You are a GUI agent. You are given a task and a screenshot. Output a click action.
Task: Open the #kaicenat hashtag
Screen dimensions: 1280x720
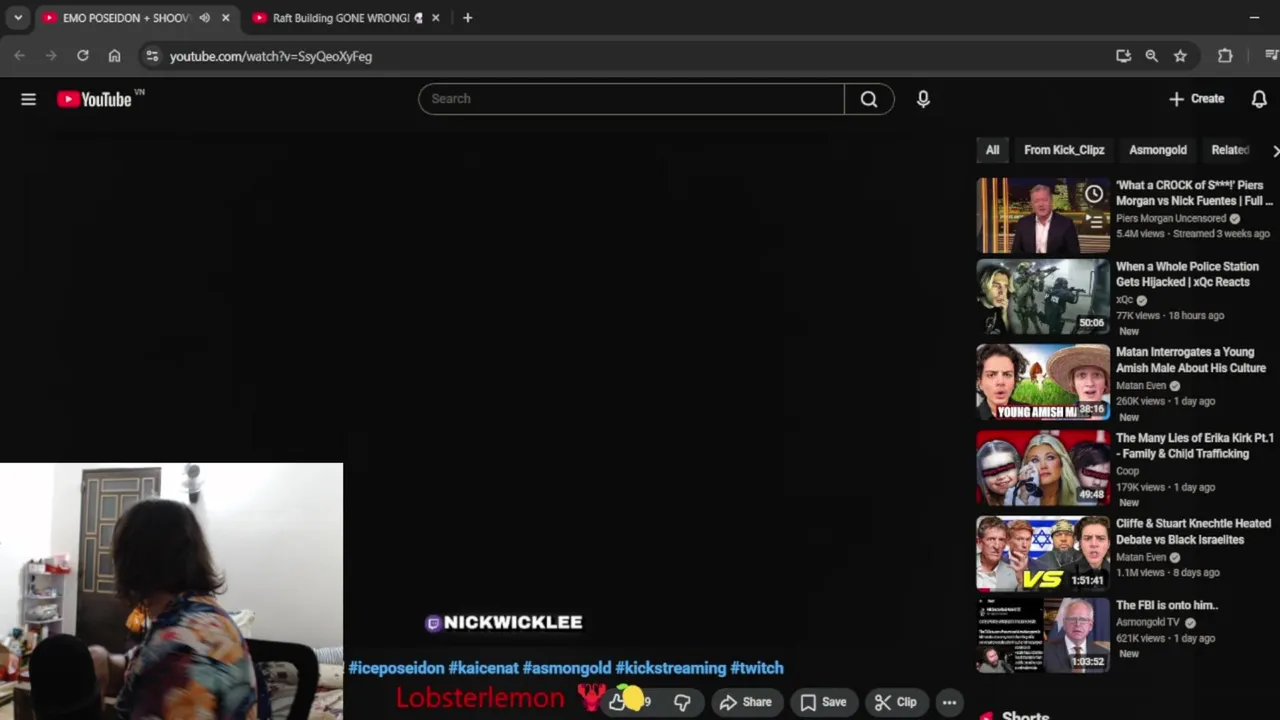tap(483, 668)
